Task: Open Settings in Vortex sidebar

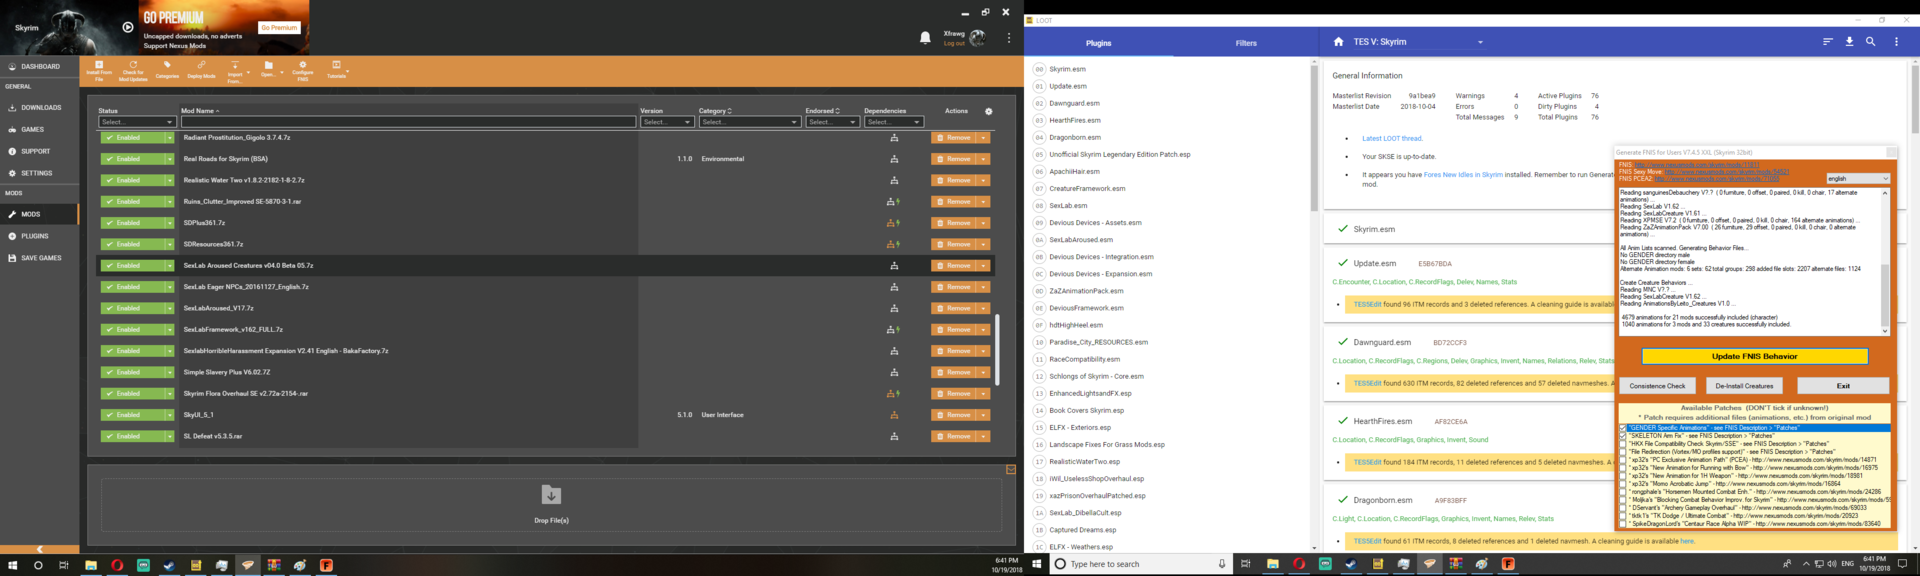Action: (x=39, y=173)
